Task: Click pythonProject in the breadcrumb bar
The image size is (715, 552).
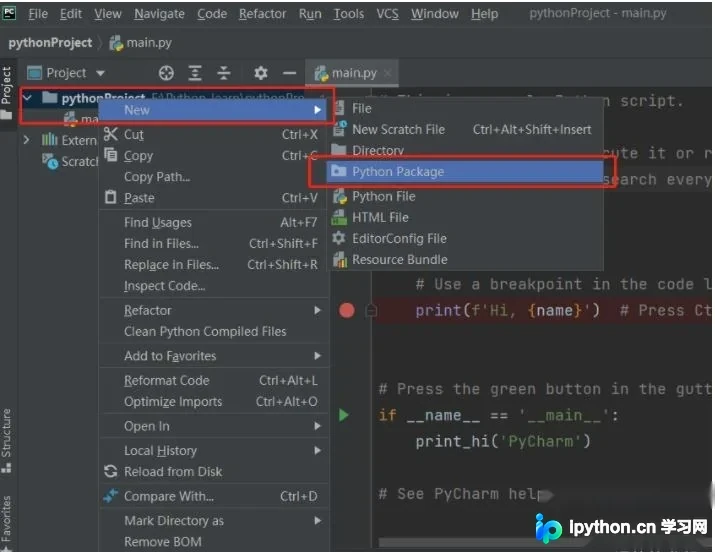Action: (50, 42)
